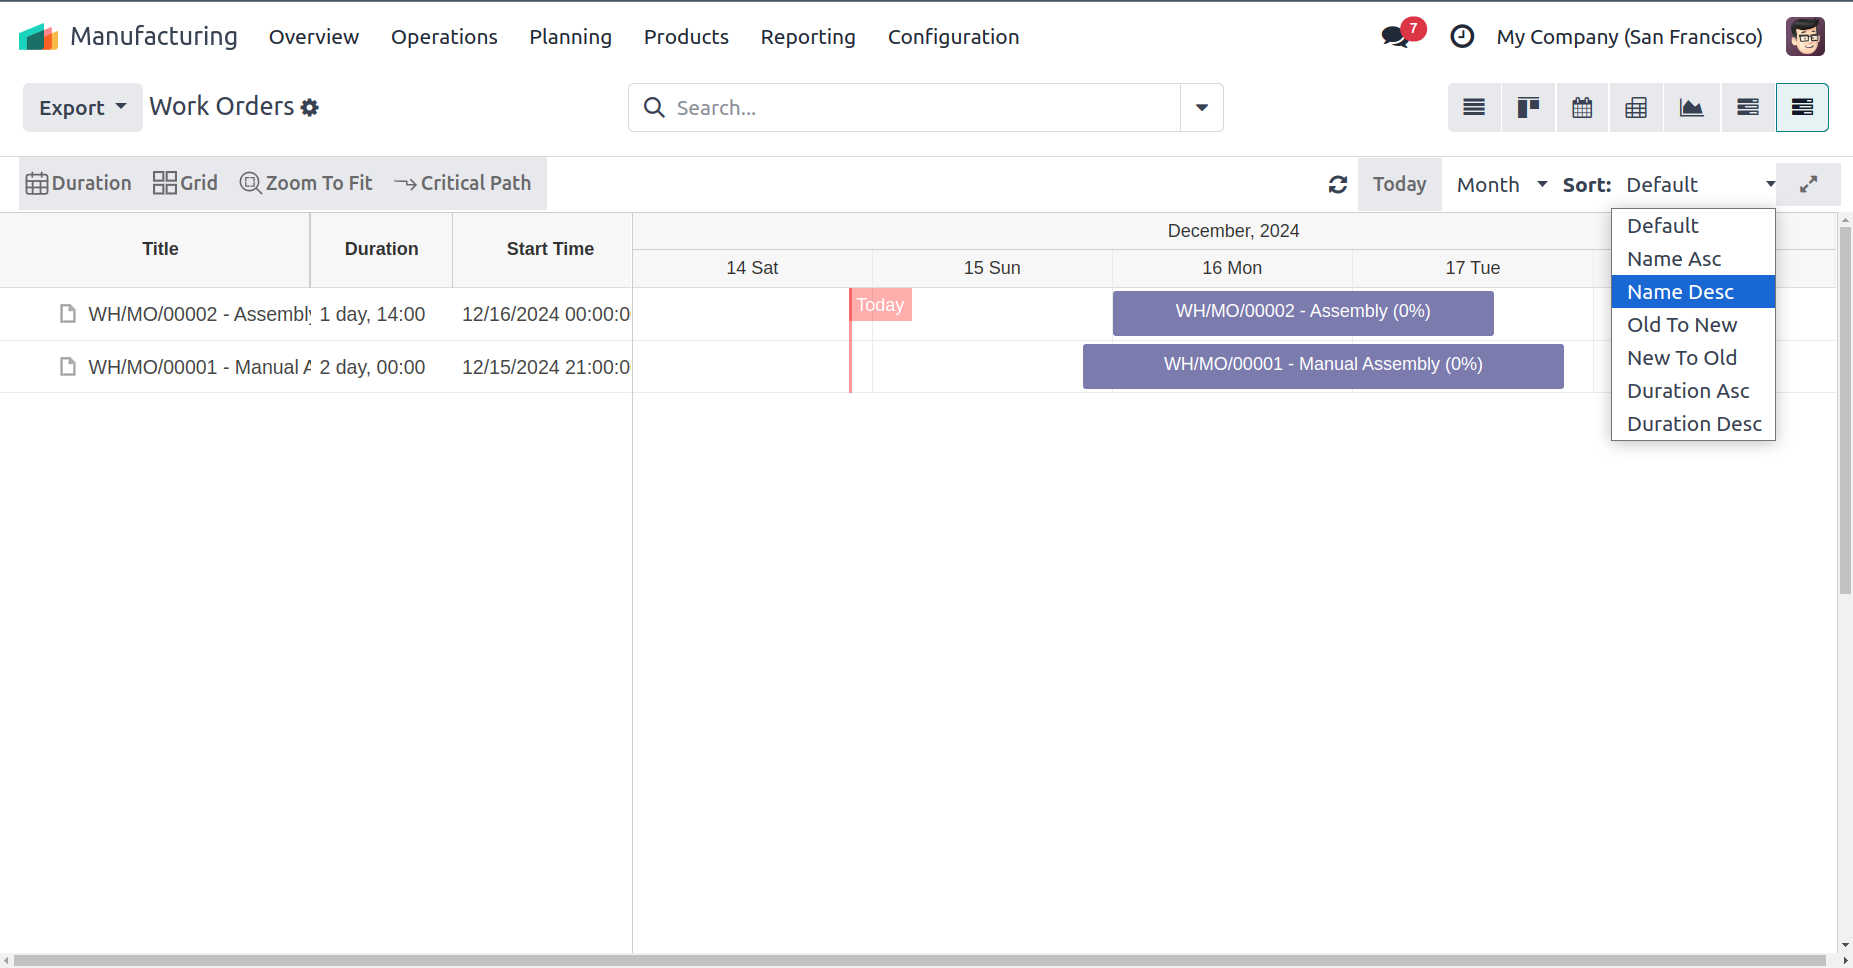Open the Month scale dropdown
The width and height of the screenshot is (1853, 968).
click(x=1501, y=185)
